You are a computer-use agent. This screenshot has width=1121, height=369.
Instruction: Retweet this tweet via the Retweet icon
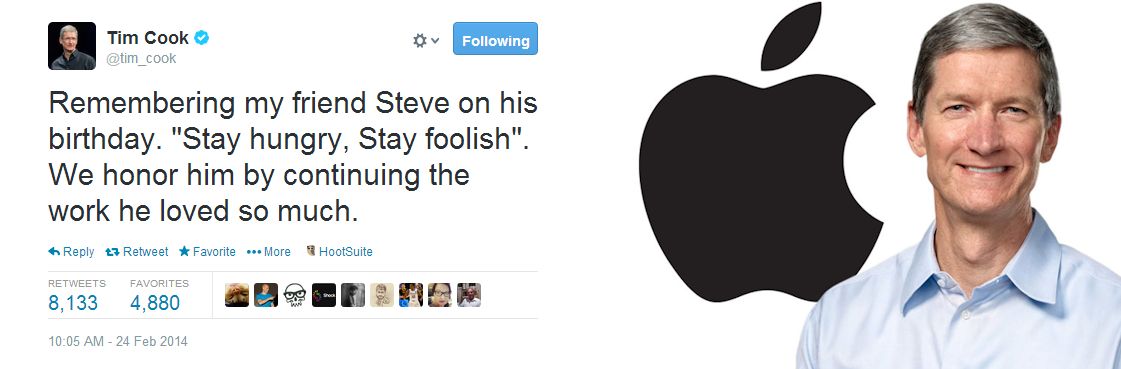coord(112,252)
